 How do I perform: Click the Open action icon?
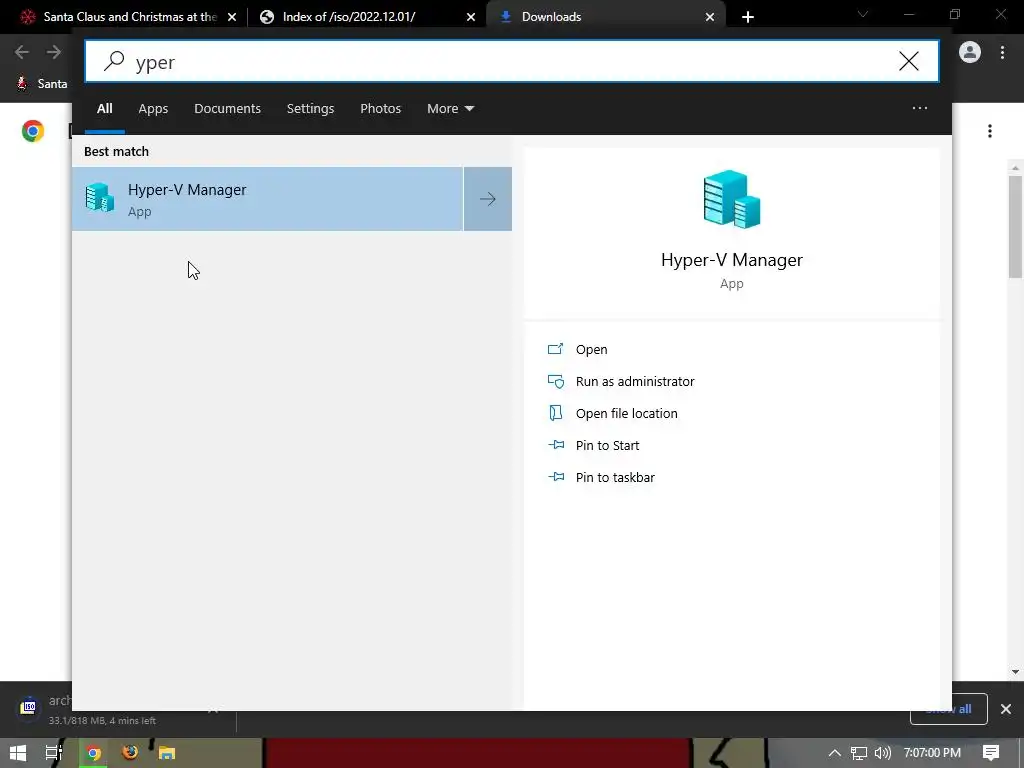click(555, 349)
